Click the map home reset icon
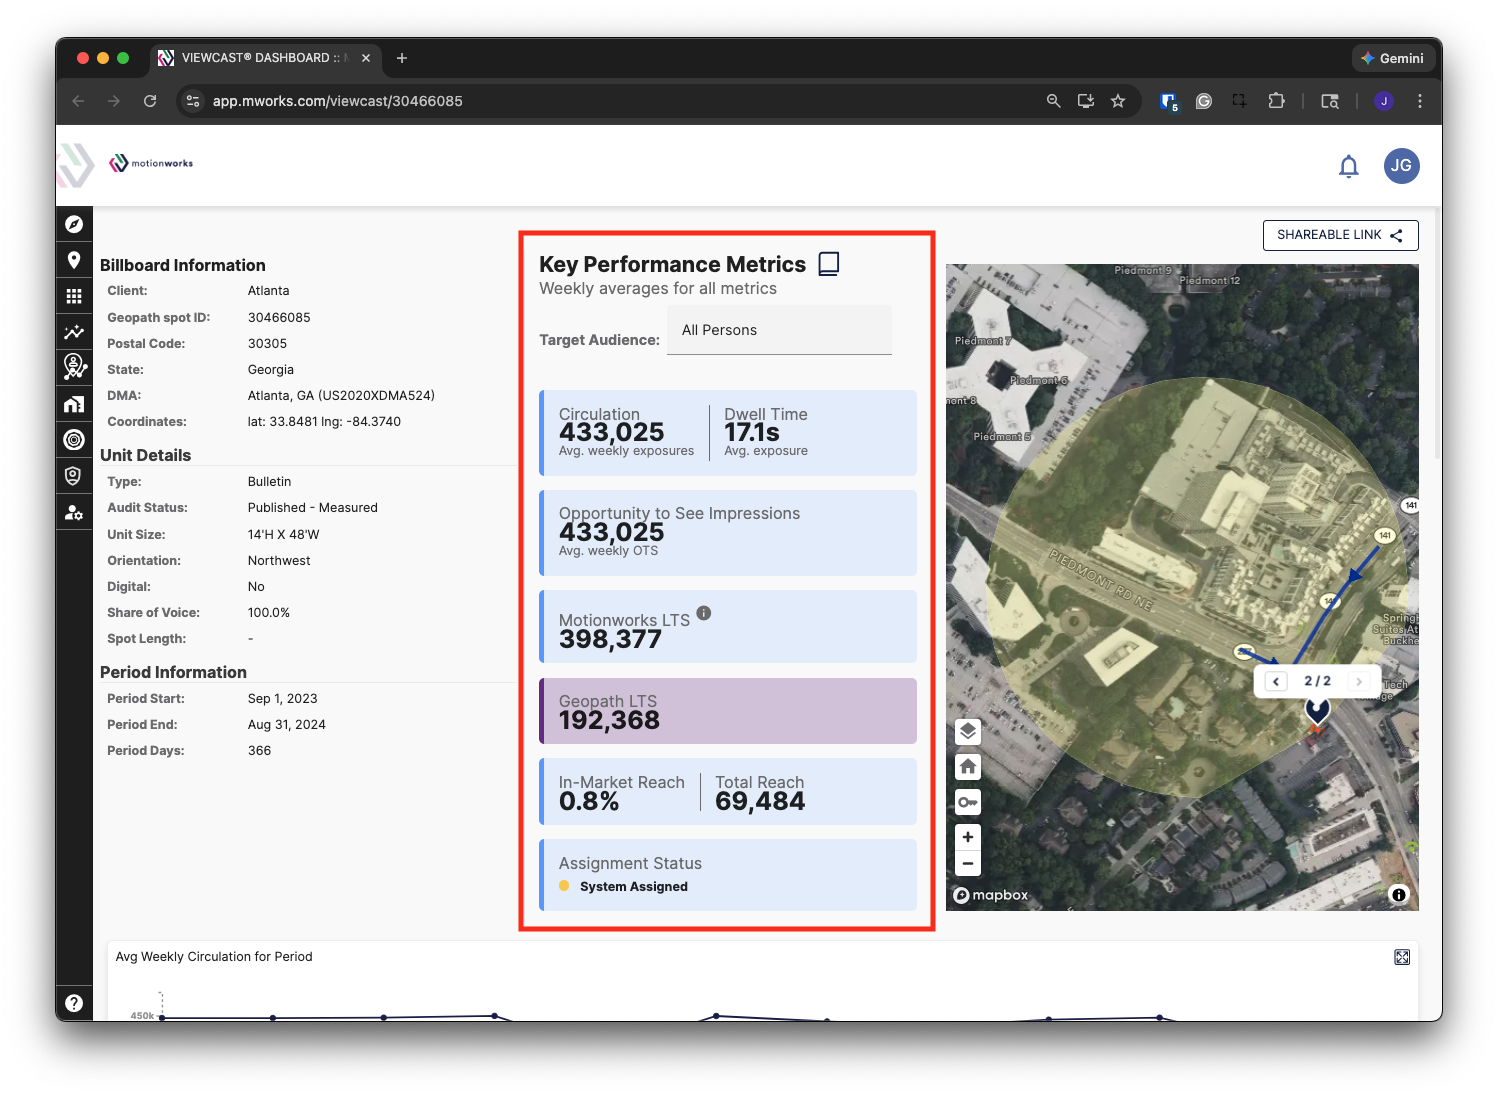The height and width of the screenshot is (1095, 1498). click(x=968, y=767)
